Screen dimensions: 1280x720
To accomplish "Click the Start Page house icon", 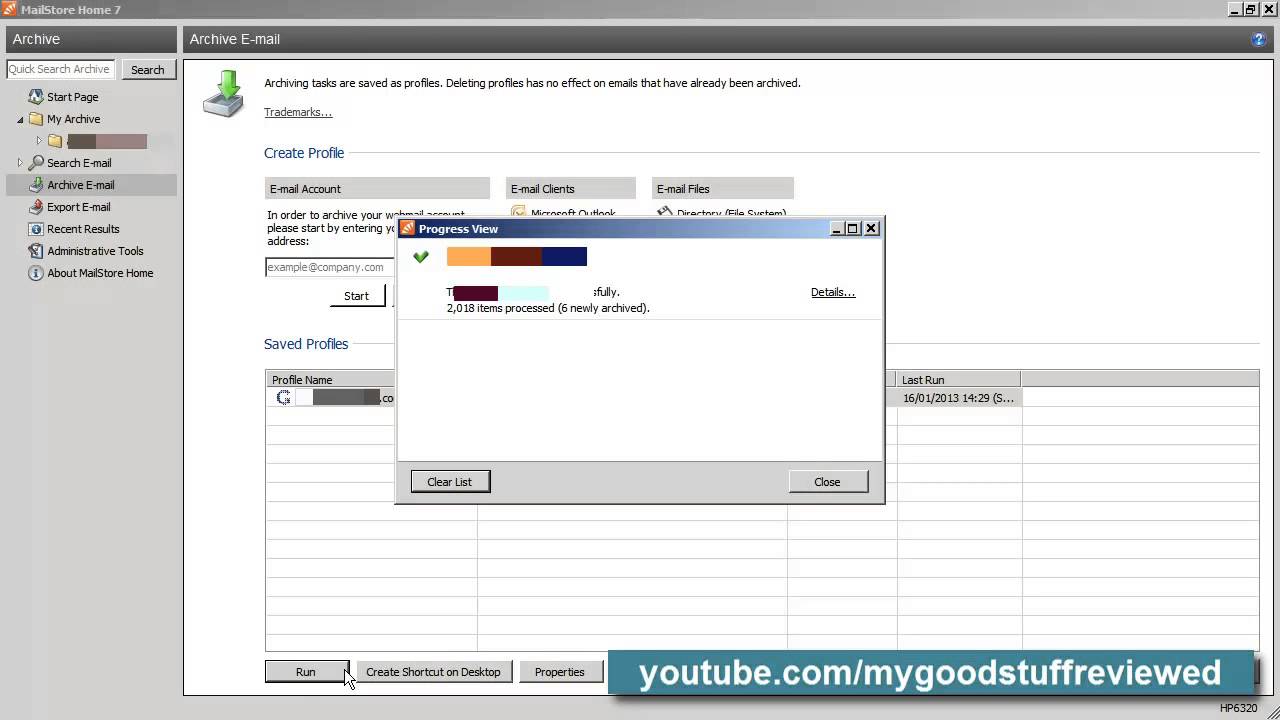I will (36, 97).
